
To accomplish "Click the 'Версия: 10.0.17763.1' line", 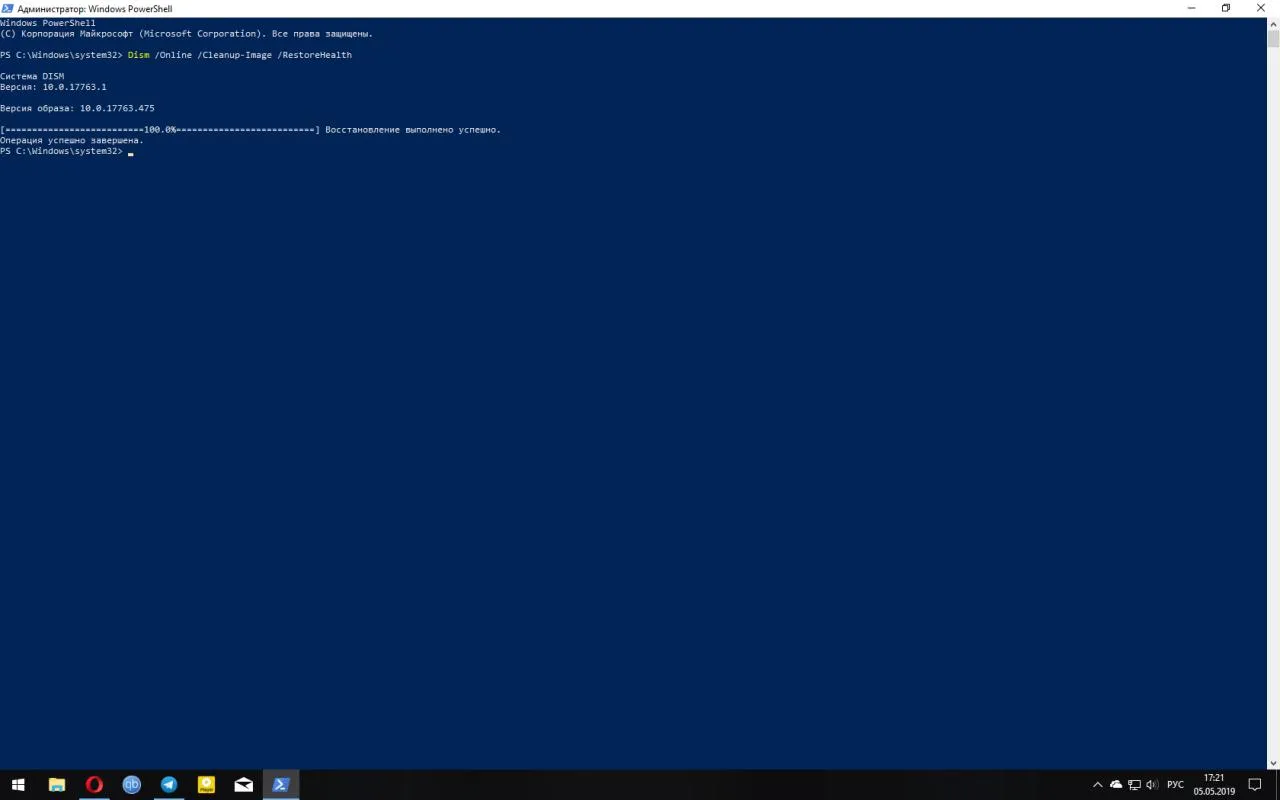I will [x=53, y=87].
